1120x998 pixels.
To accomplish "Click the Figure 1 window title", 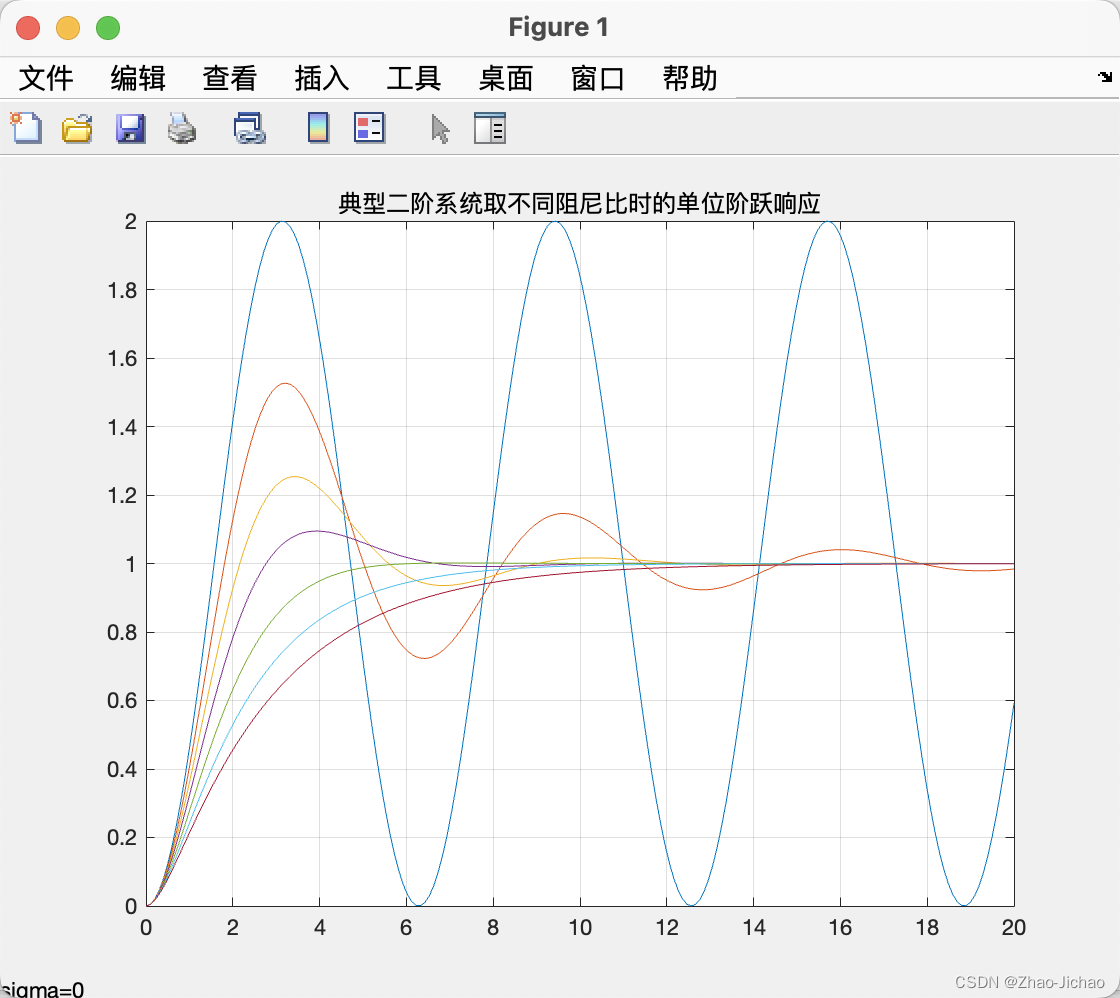I will click(x=559, y=27).
